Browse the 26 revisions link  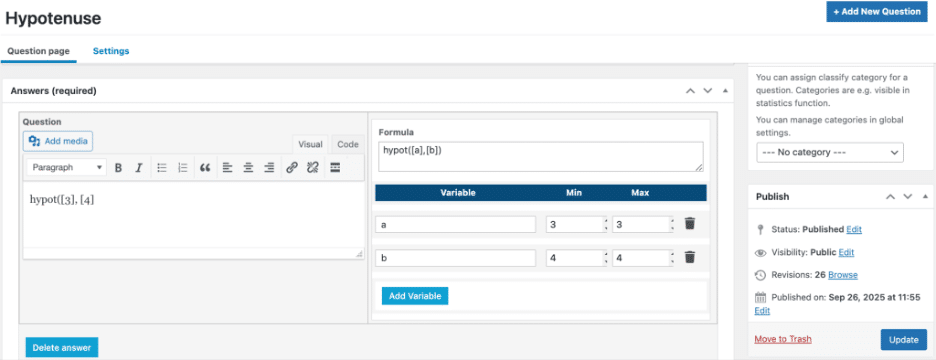click(x=843, y=275)
